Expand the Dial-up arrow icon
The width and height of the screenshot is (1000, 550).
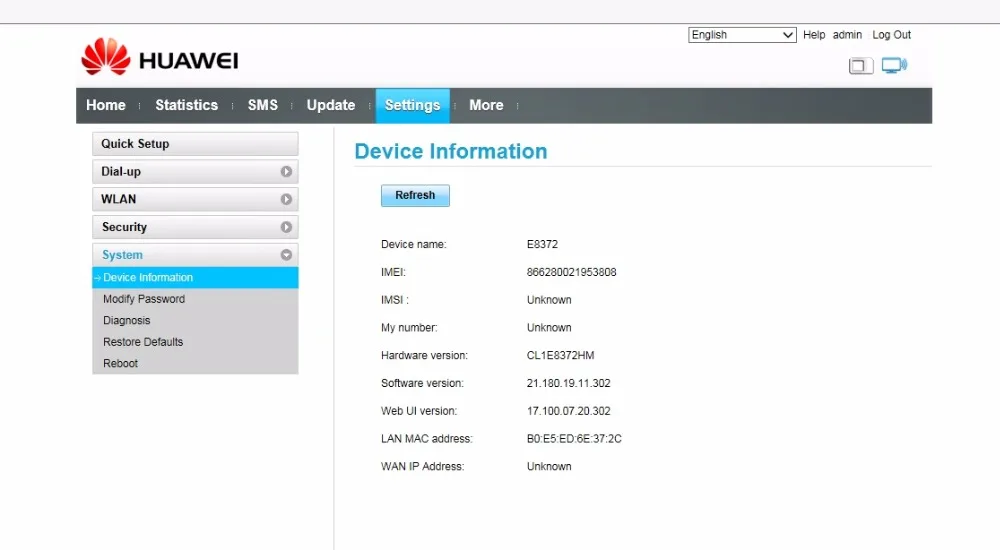pyautogui.click(x=286, y=172)
